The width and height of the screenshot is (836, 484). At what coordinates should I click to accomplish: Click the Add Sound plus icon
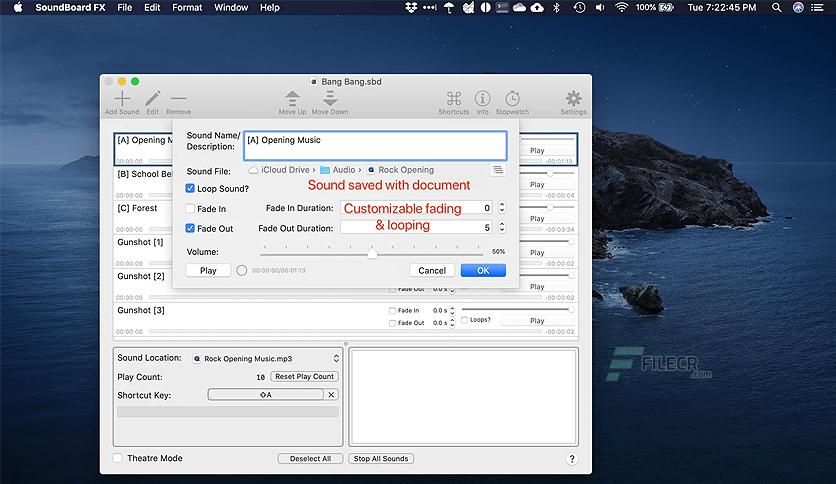pos(122,99)
